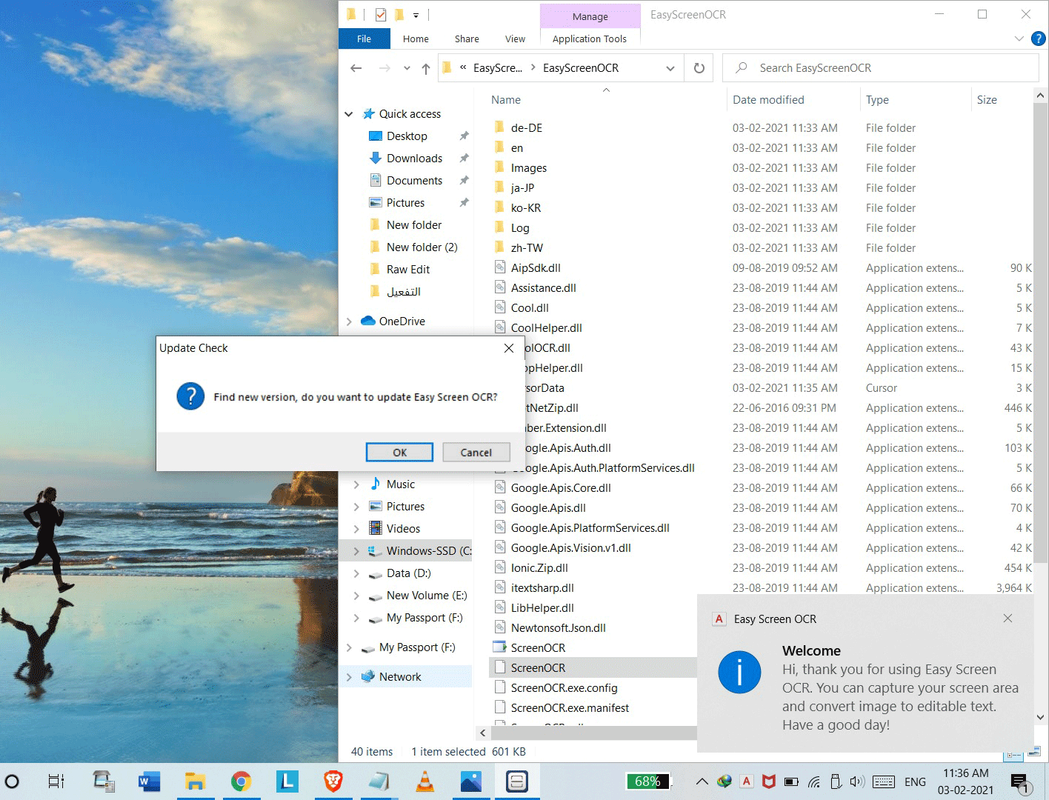This screenshot has width=1049, height=800.
Task: Expand the Windows-SSD (C:) node
Action: (x=357, y=551)
